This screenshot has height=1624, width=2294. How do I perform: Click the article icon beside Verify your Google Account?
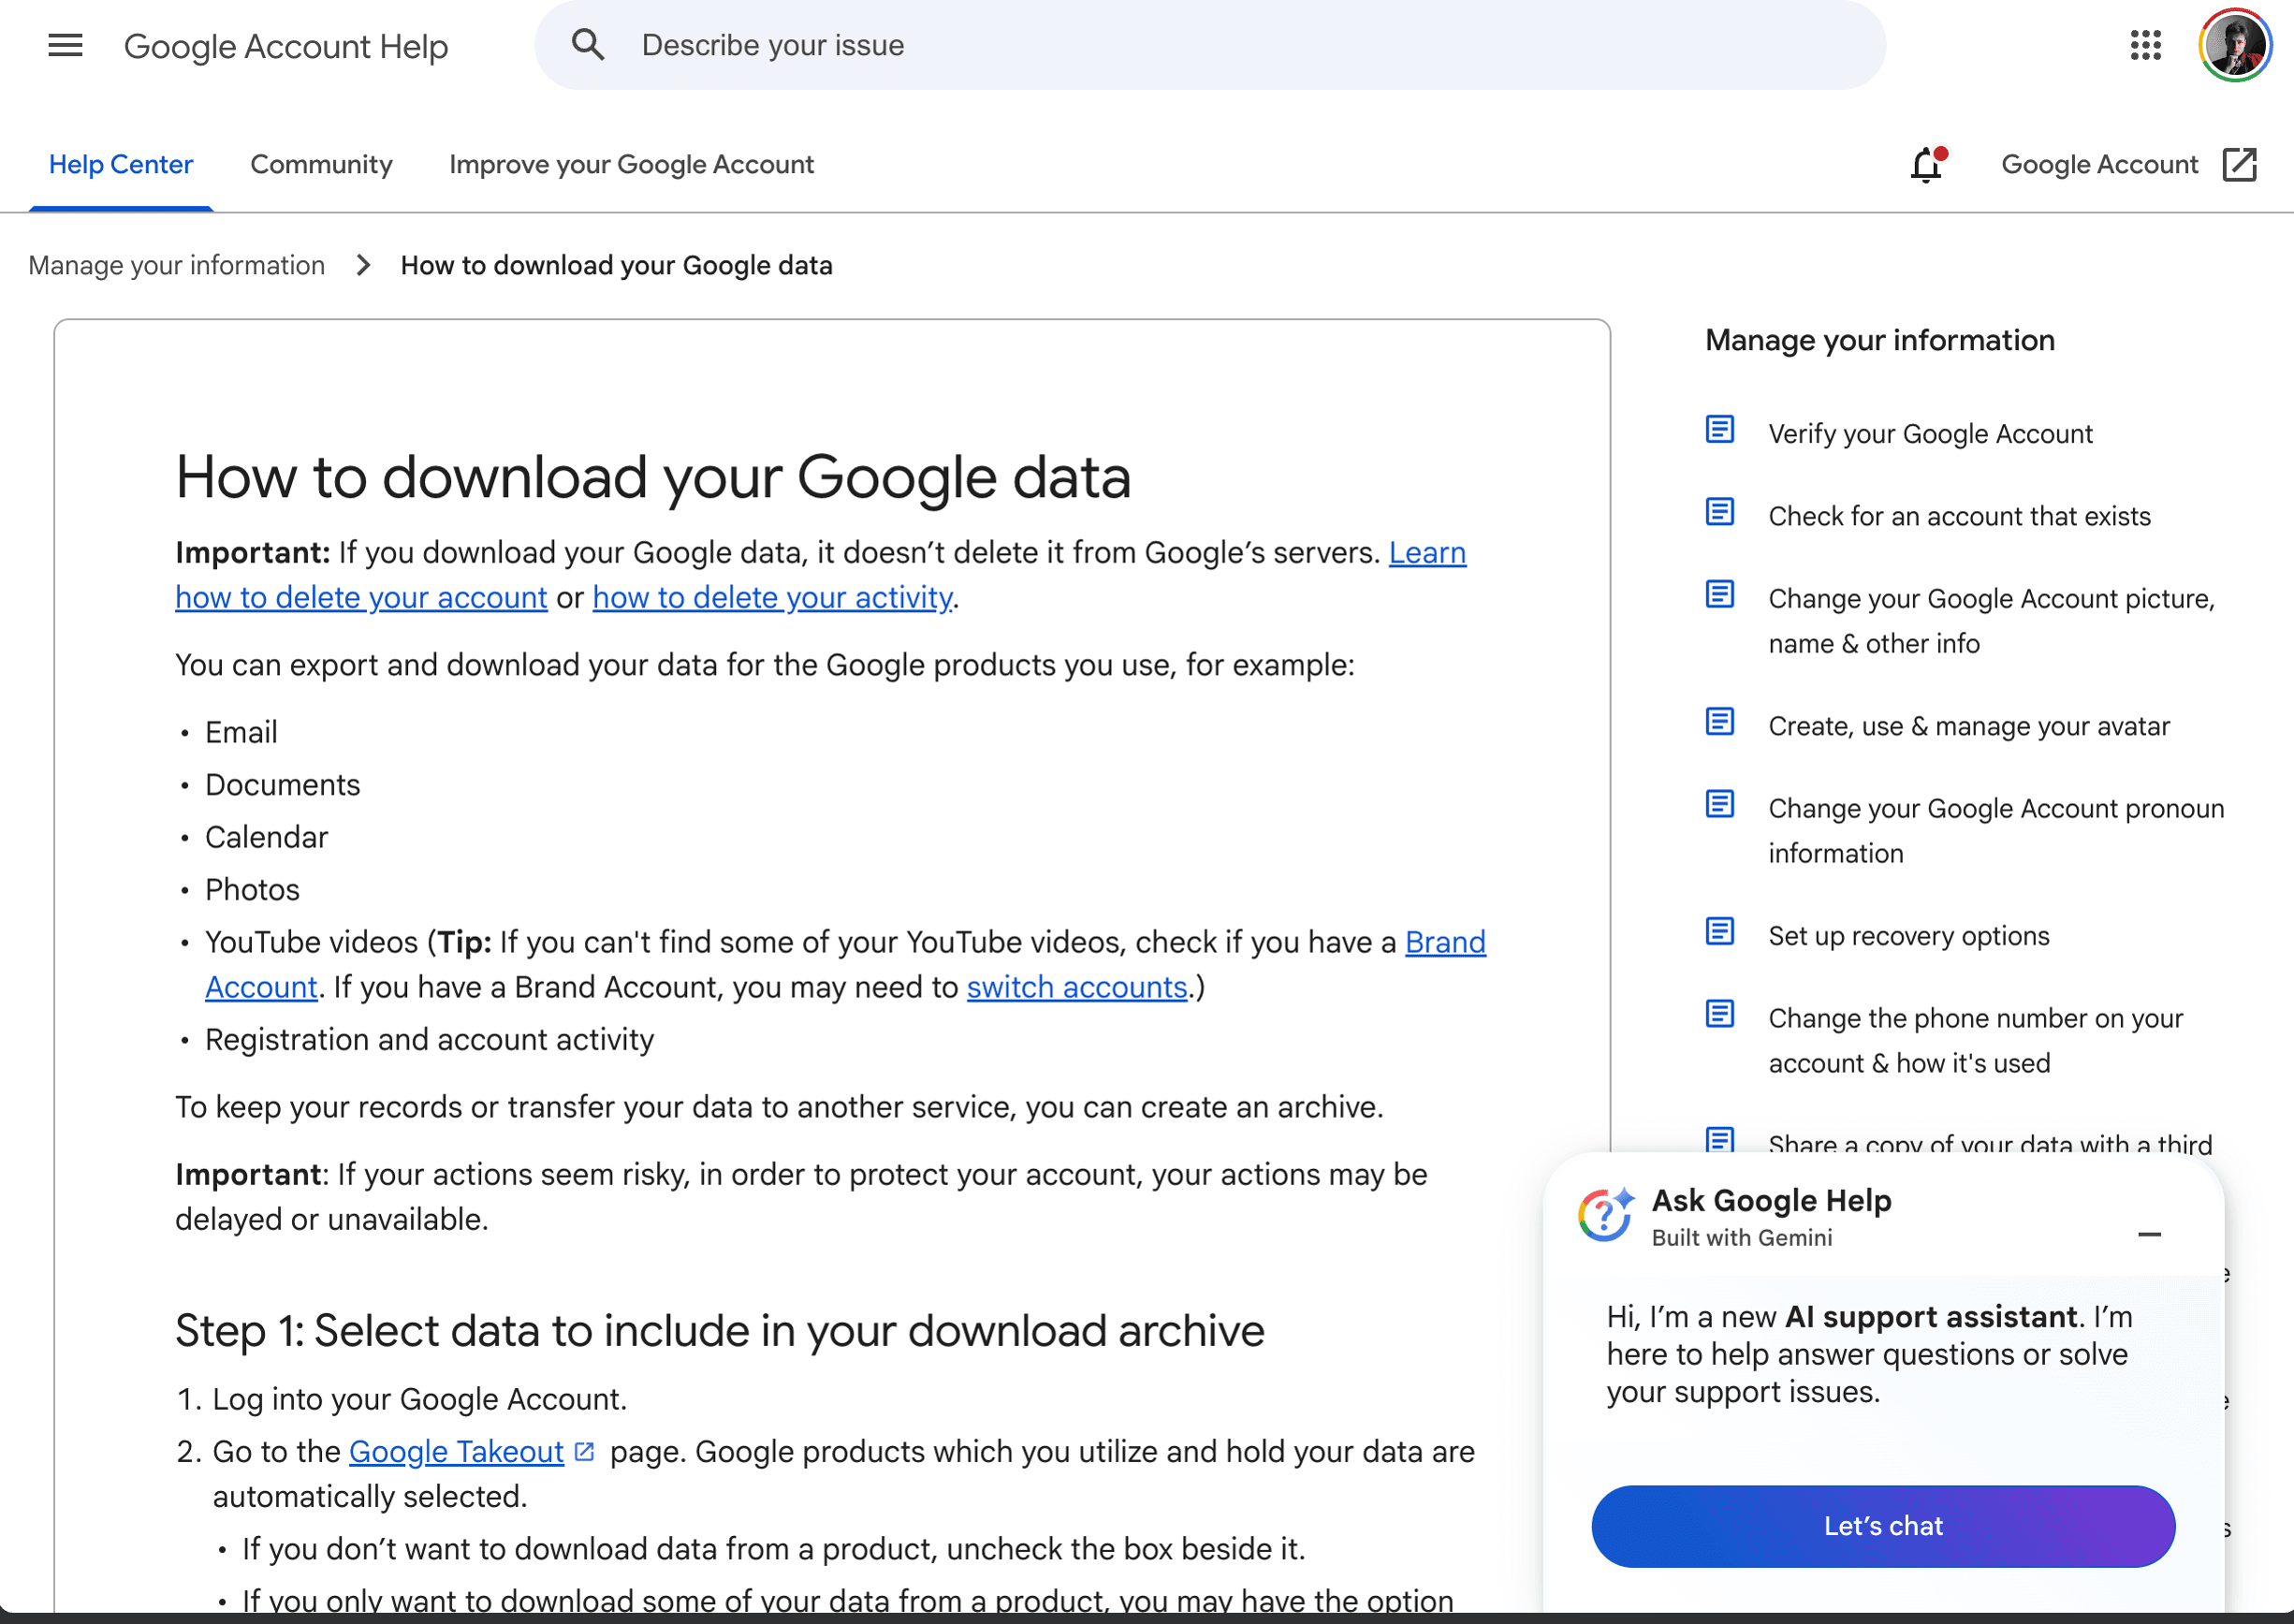coord(1719,430)
